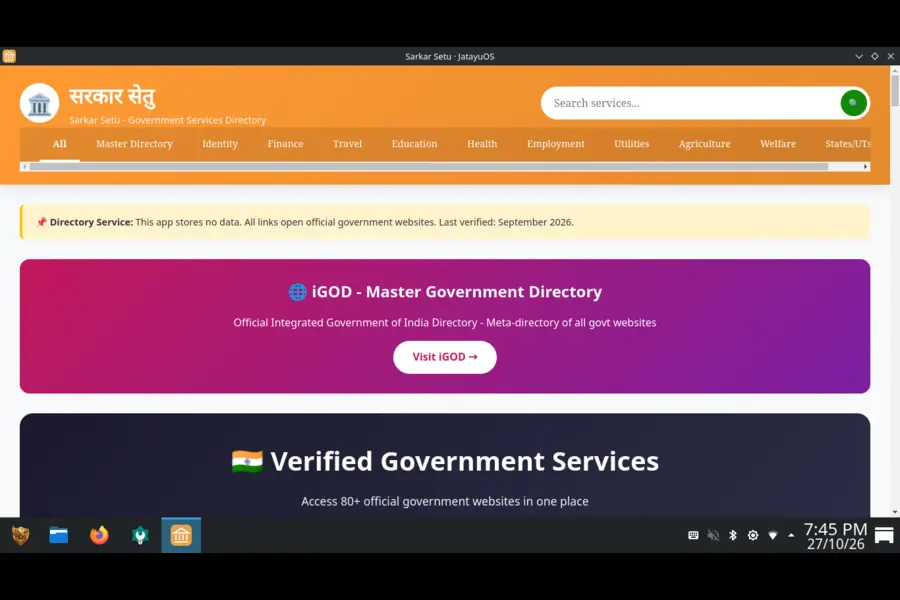Click the vertical page scrollbar thumb
Image resolution: width=900 pixels, height=600 pixels.
tap(895, 90)
